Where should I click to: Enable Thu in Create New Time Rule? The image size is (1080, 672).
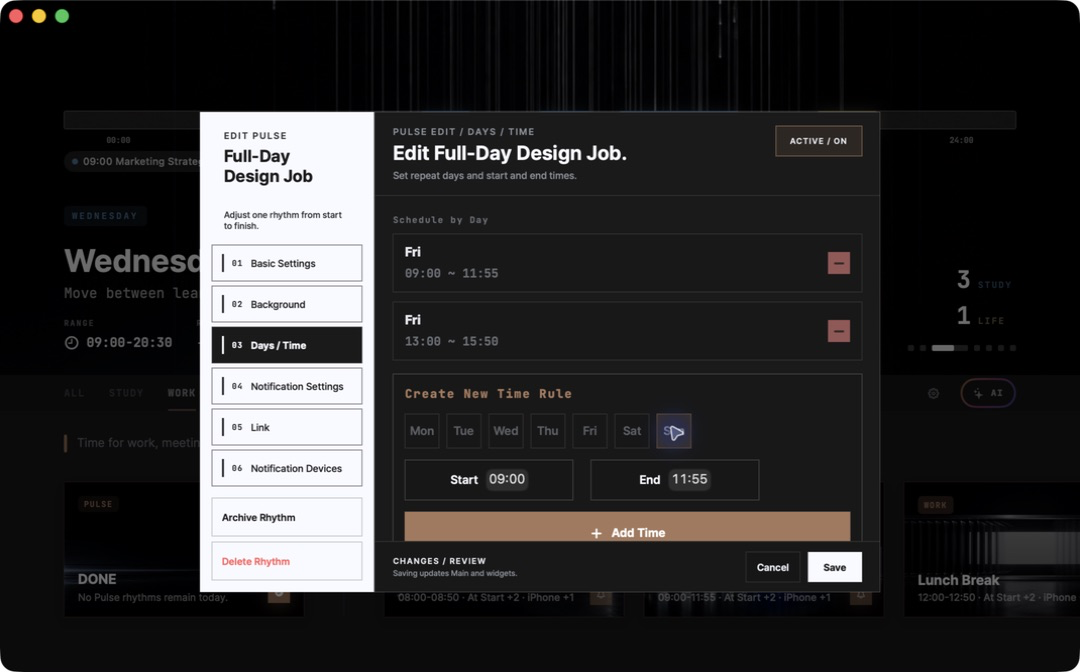(548, 431)
